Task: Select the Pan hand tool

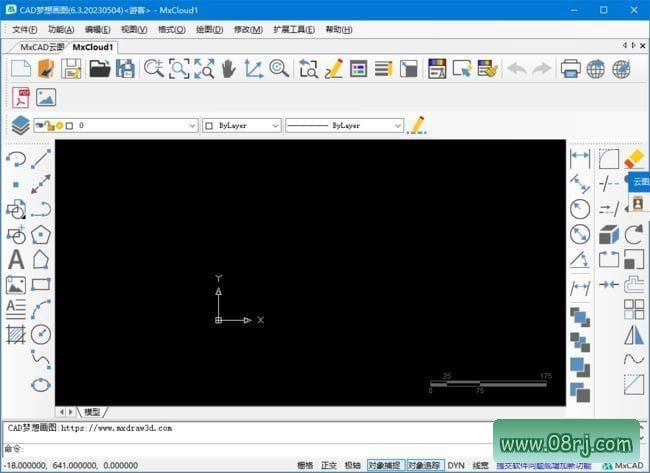Action: click(x=228, y=68)
